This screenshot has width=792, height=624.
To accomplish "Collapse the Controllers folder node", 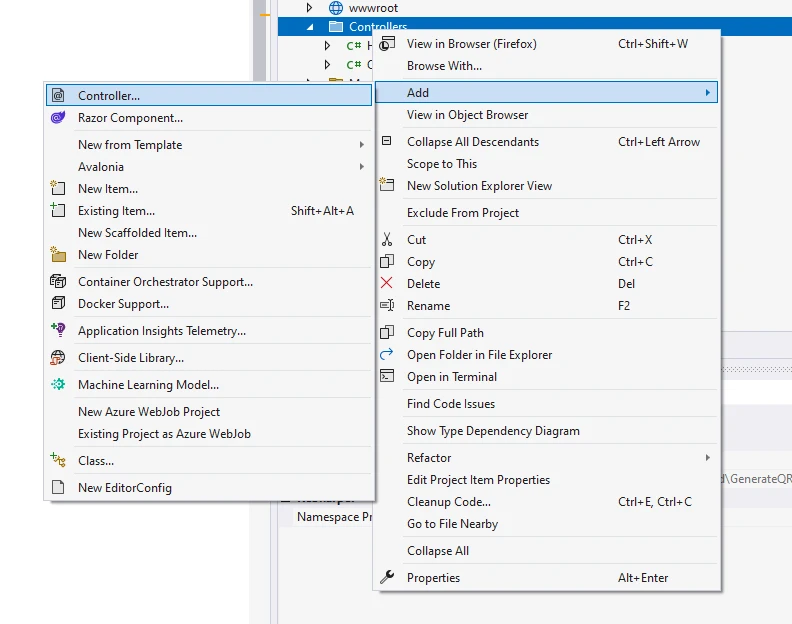I will pyautogui.click(x=310, y=27).
